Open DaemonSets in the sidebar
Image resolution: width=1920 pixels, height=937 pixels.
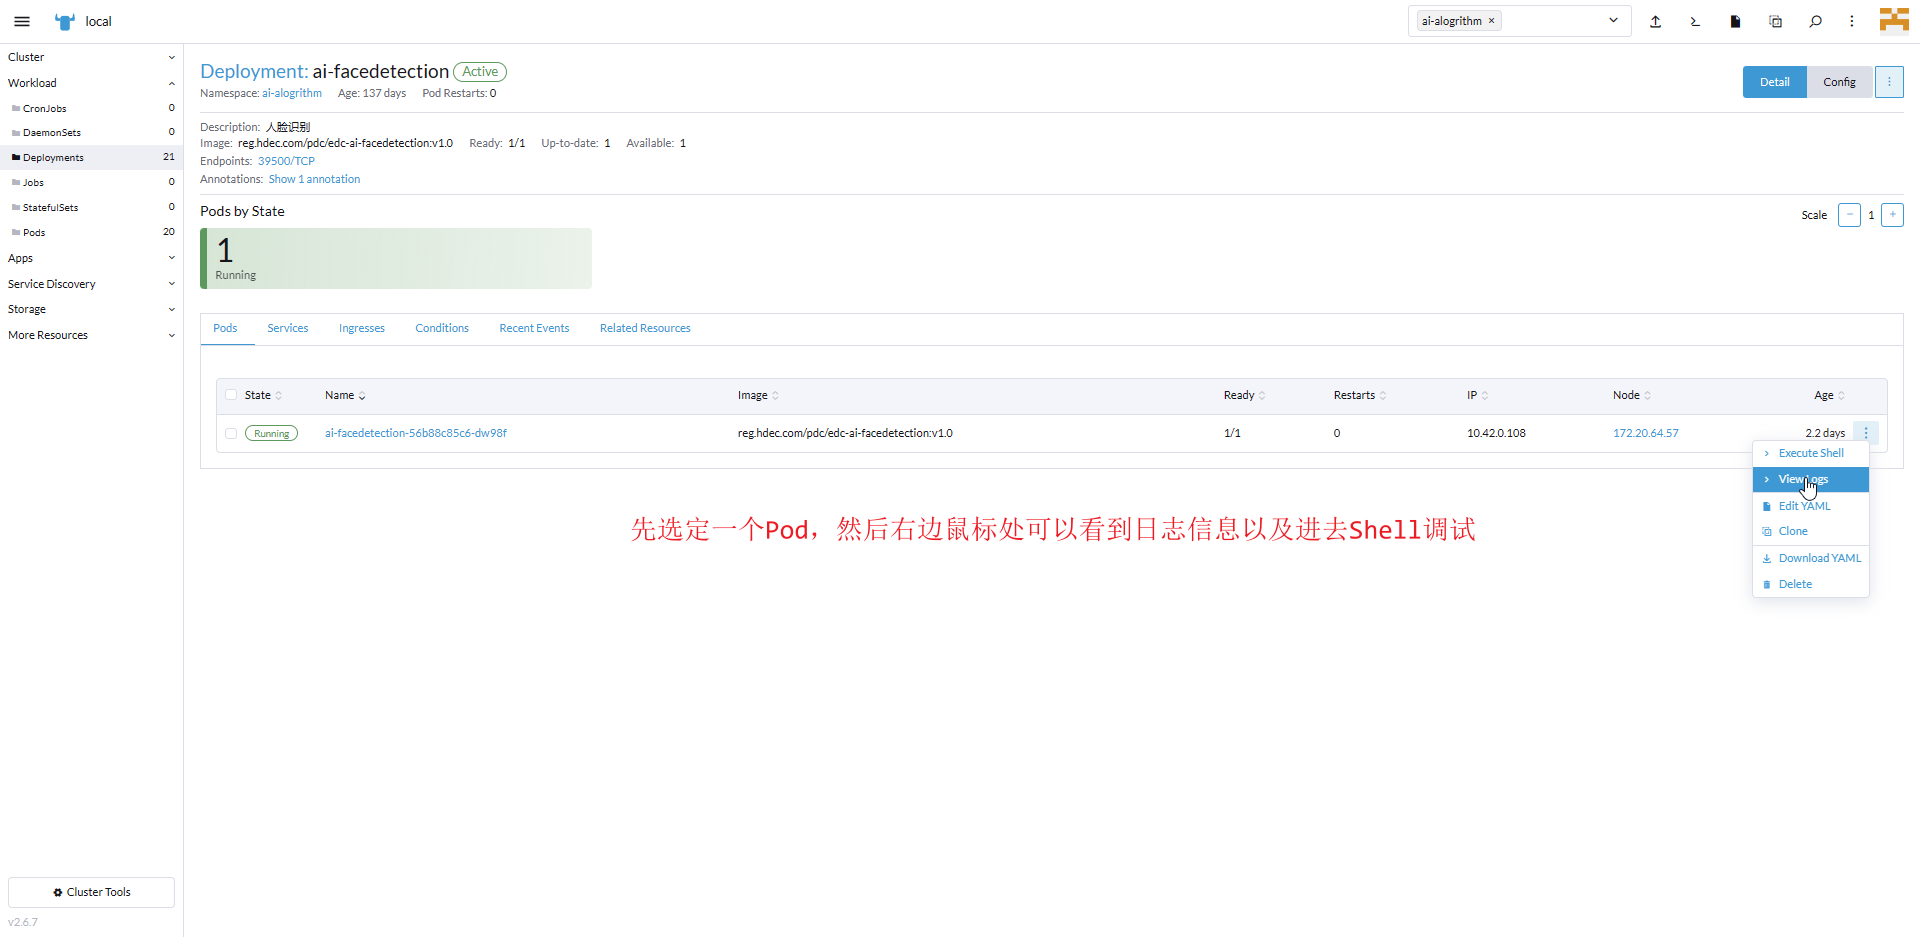91,132
